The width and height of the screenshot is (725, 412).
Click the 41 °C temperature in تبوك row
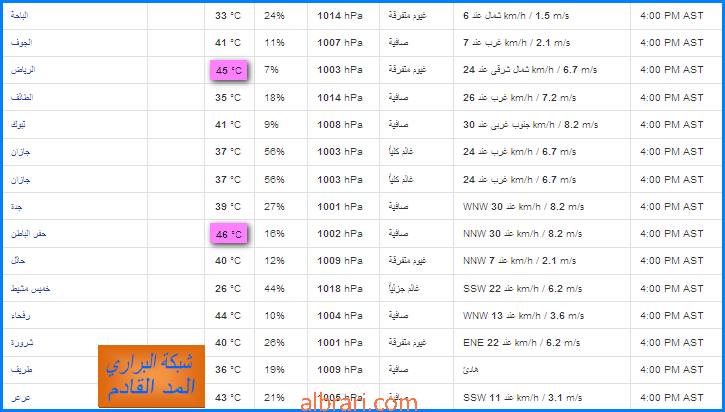[x=228, y=124]
